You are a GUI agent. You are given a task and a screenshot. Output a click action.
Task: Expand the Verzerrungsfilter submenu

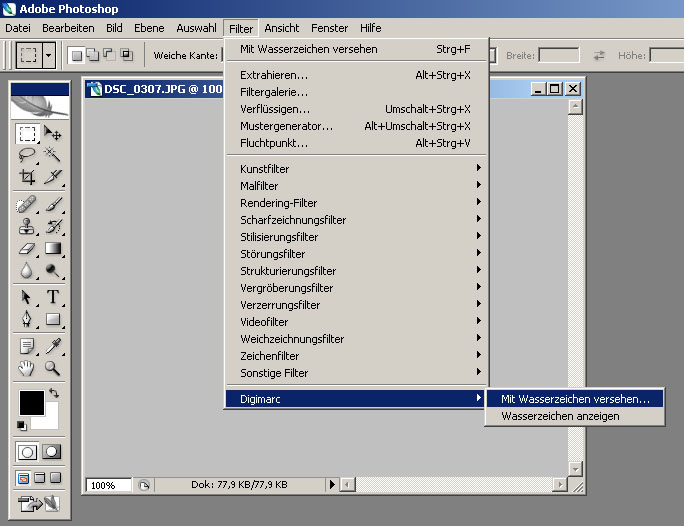point(356,304)
